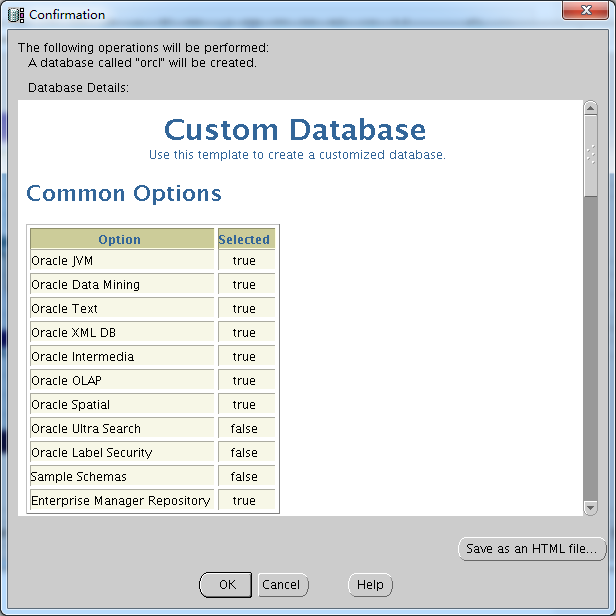Screen dimensions: 616x616
Task: Click the false value for Ultra Search
Action: (x=244, y=429)
